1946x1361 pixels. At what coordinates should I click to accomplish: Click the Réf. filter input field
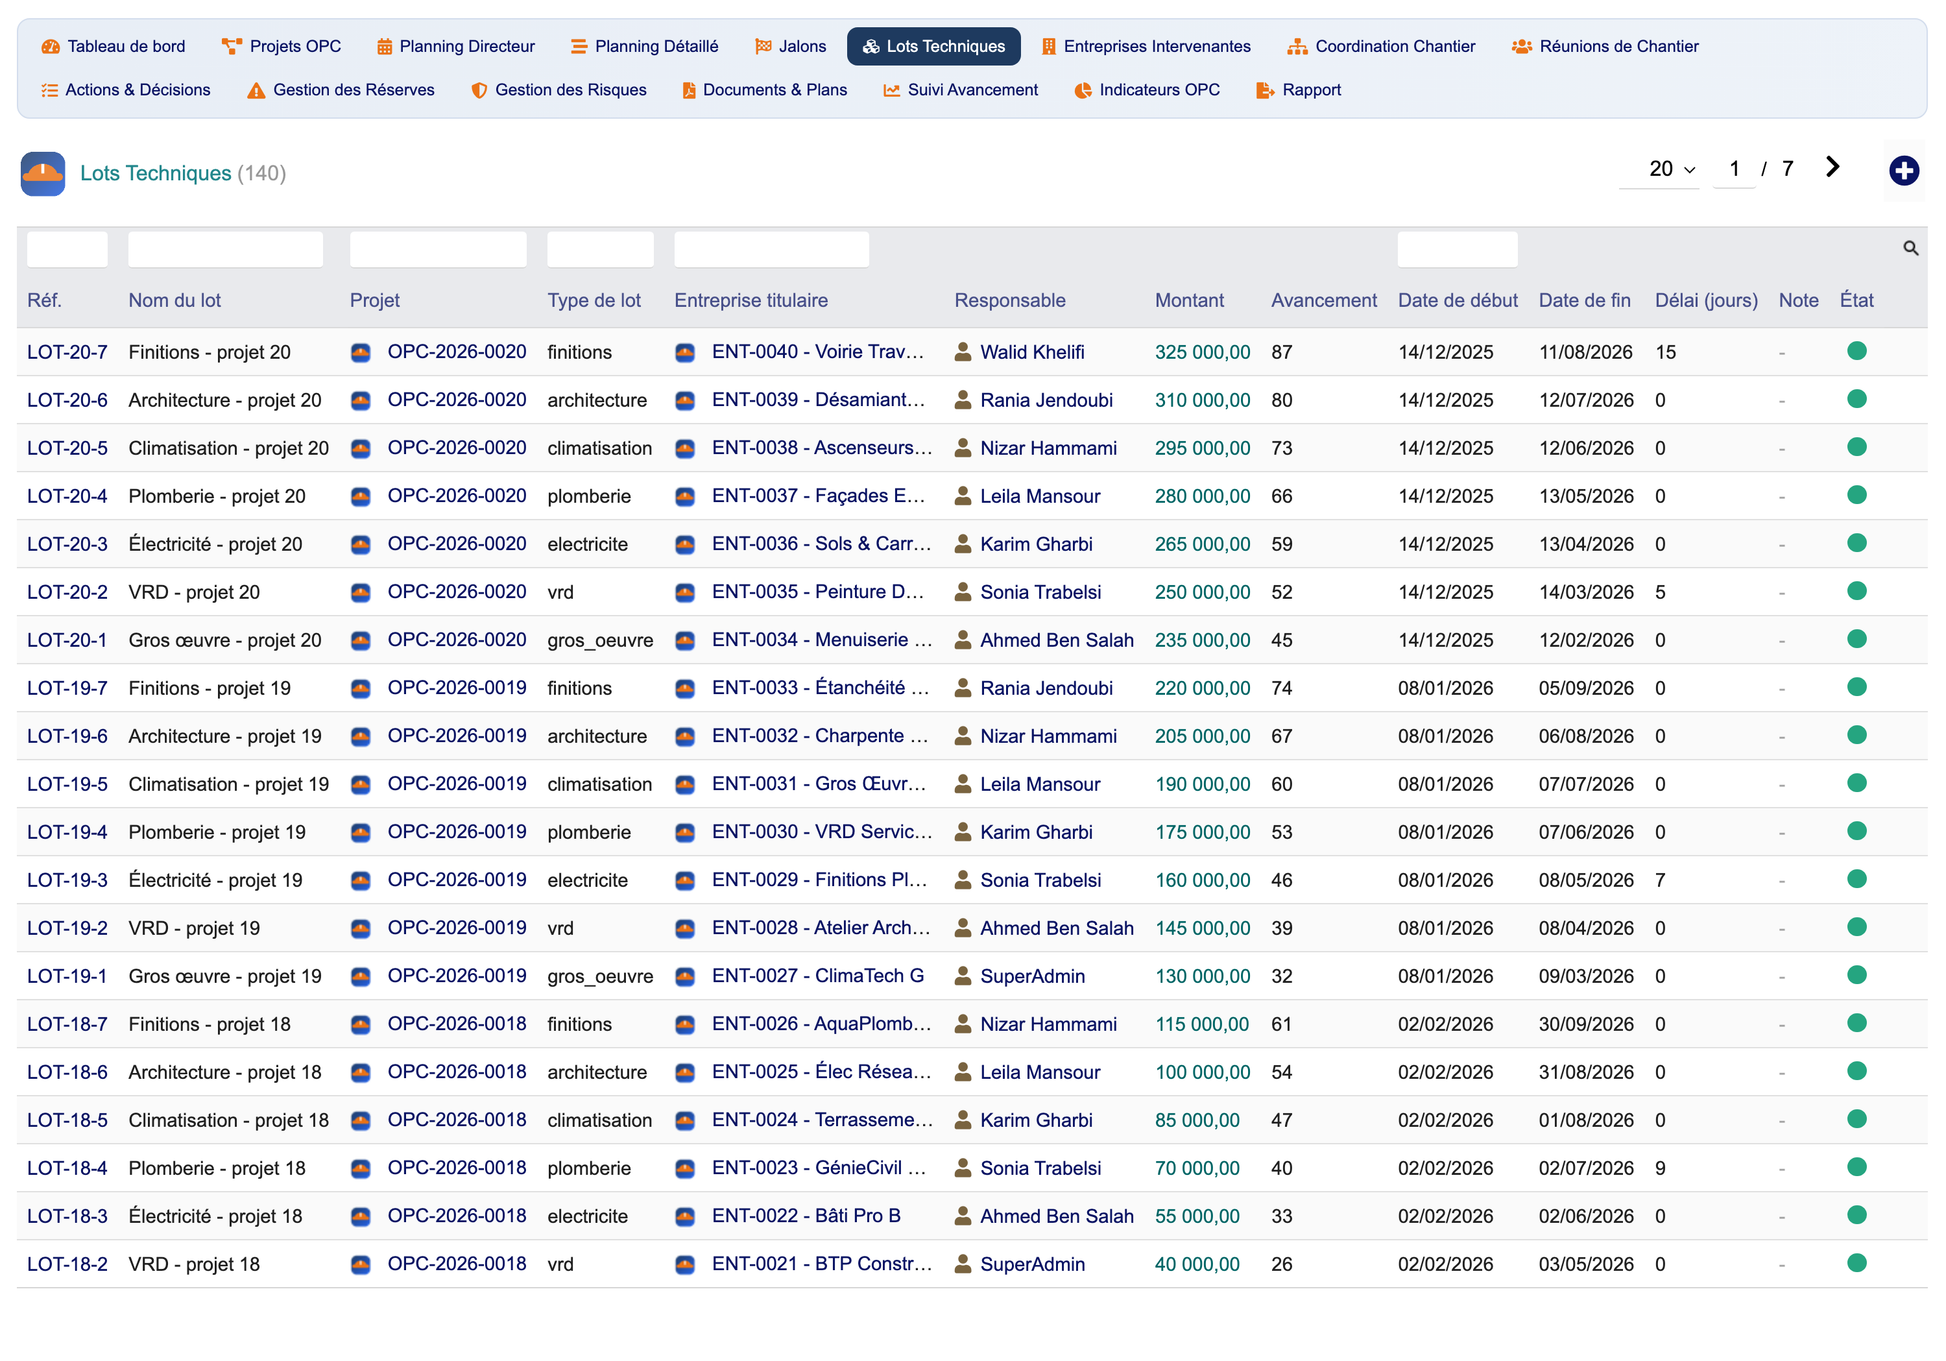(x=67, y=249)
